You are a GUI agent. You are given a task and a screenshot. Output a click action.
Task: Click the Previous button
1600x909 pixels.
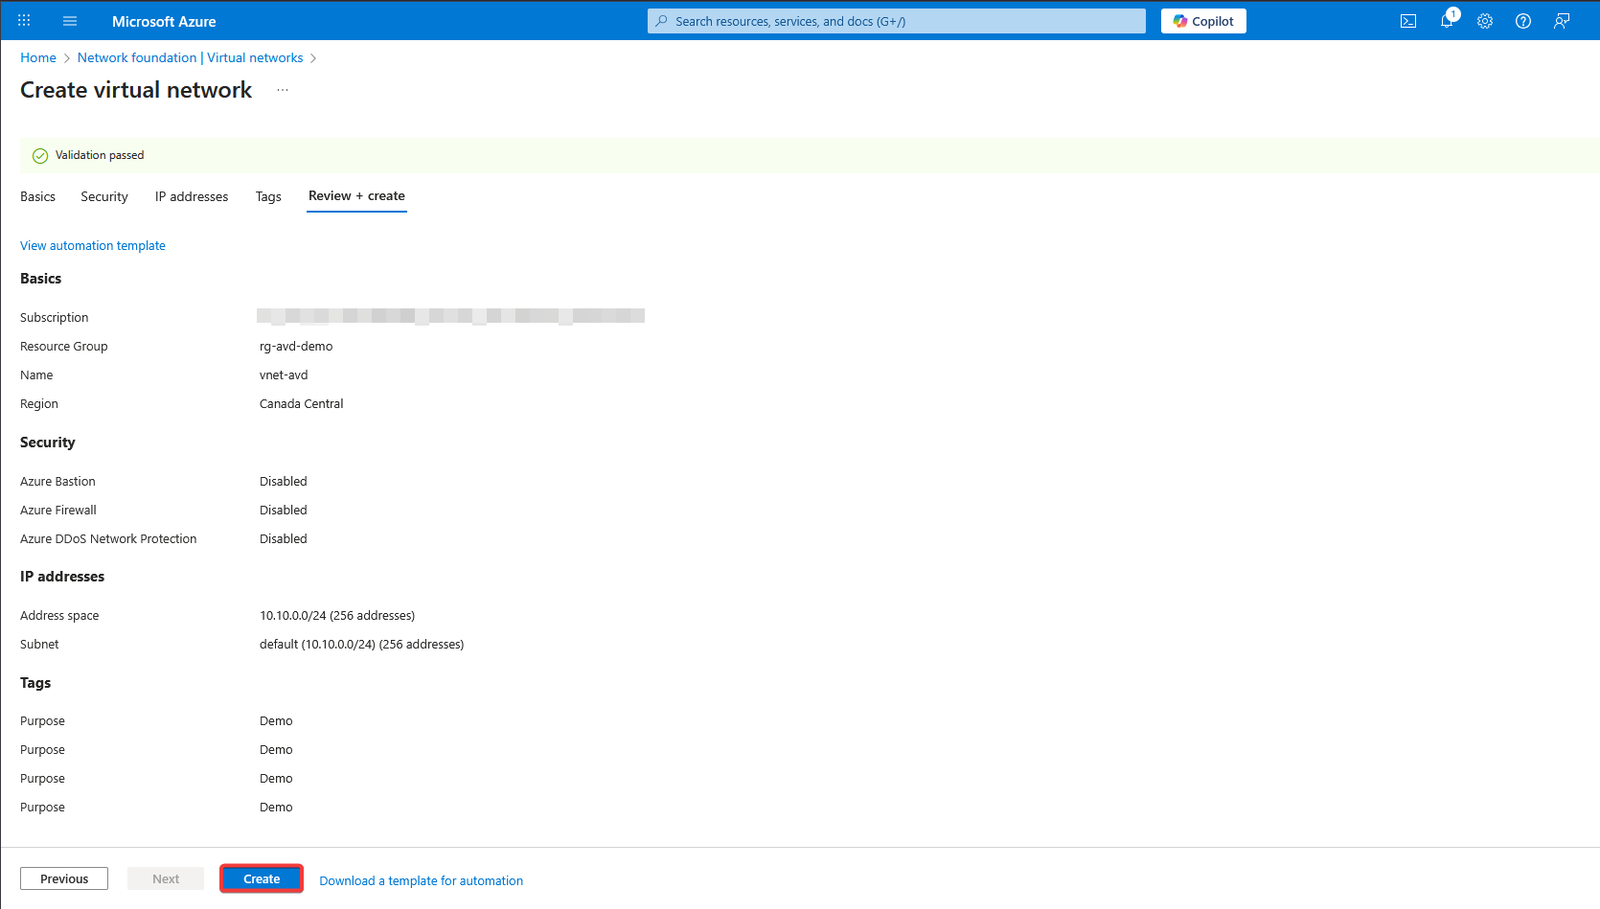(64, 879)
